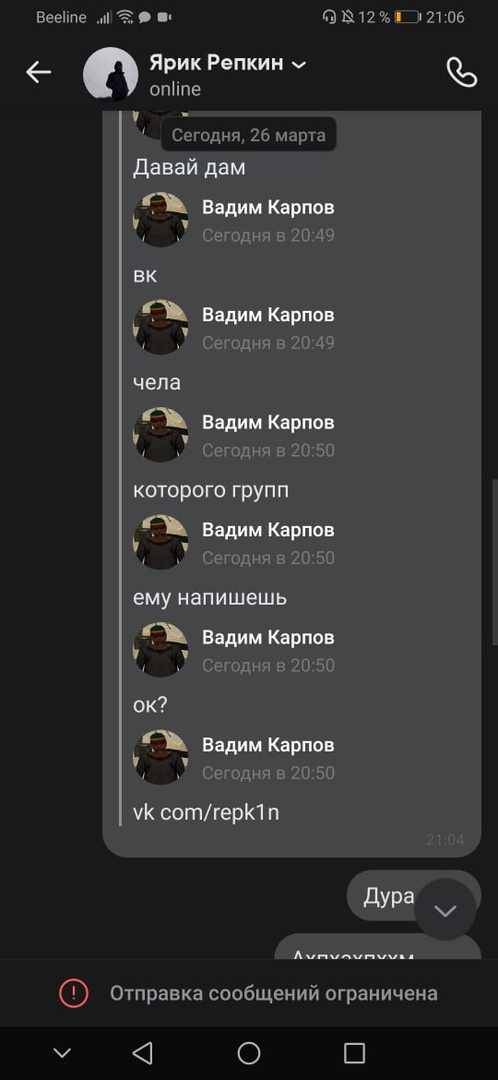The image size is (498, 1080).
Task: Expand chat menu chevron beside Ярик Репкин
Action: (299, 65)
